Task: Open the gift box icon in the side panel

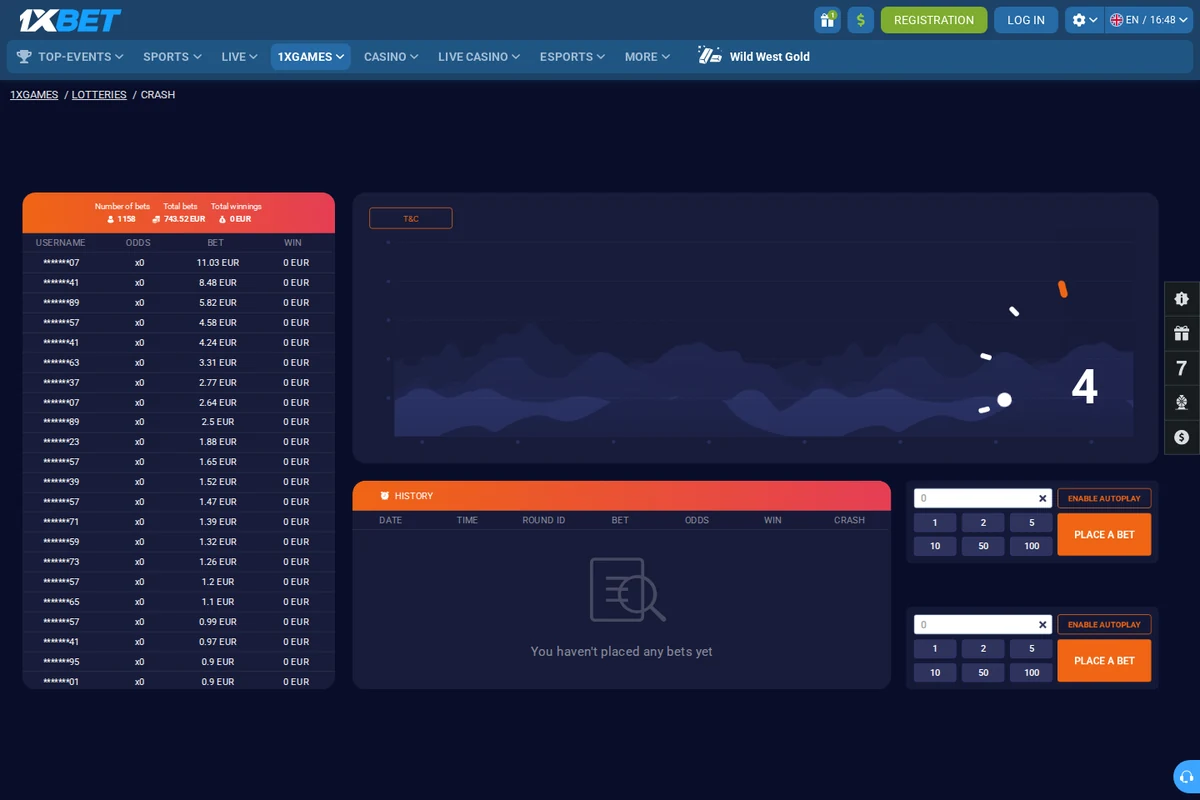Action: click(x=1182, y=333)
